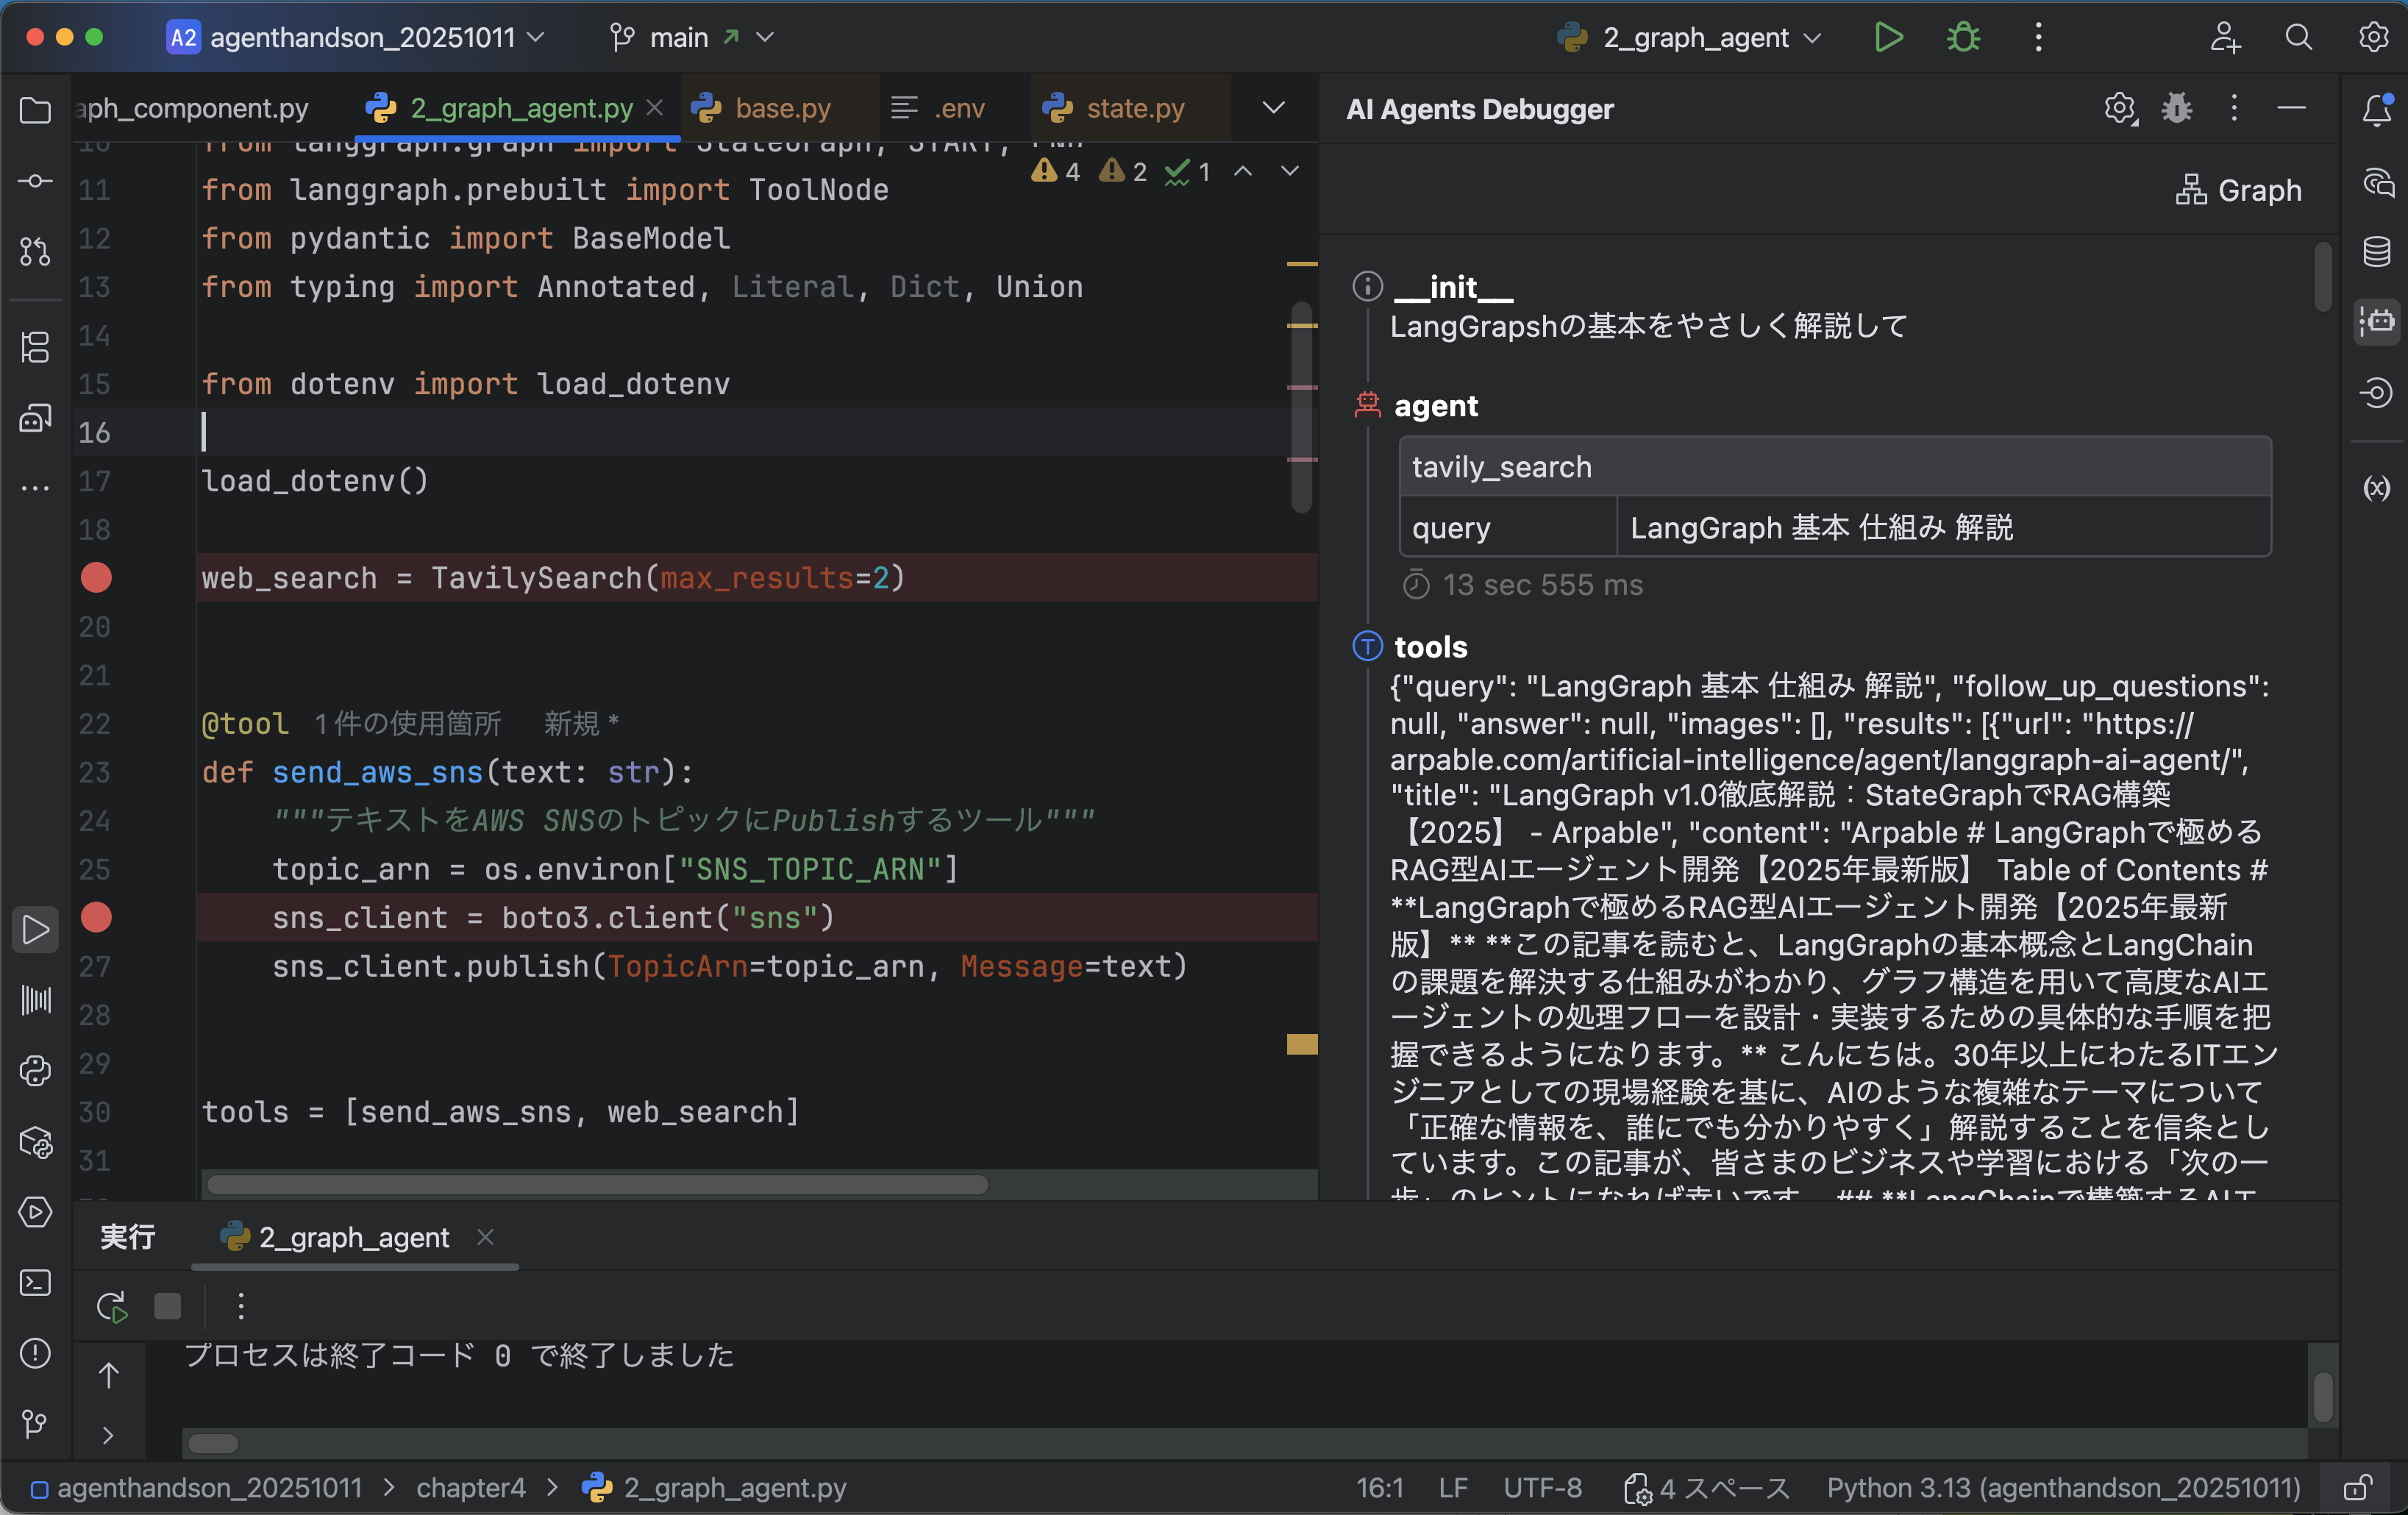Open the Notifications bell icon

pos(2376,110)
